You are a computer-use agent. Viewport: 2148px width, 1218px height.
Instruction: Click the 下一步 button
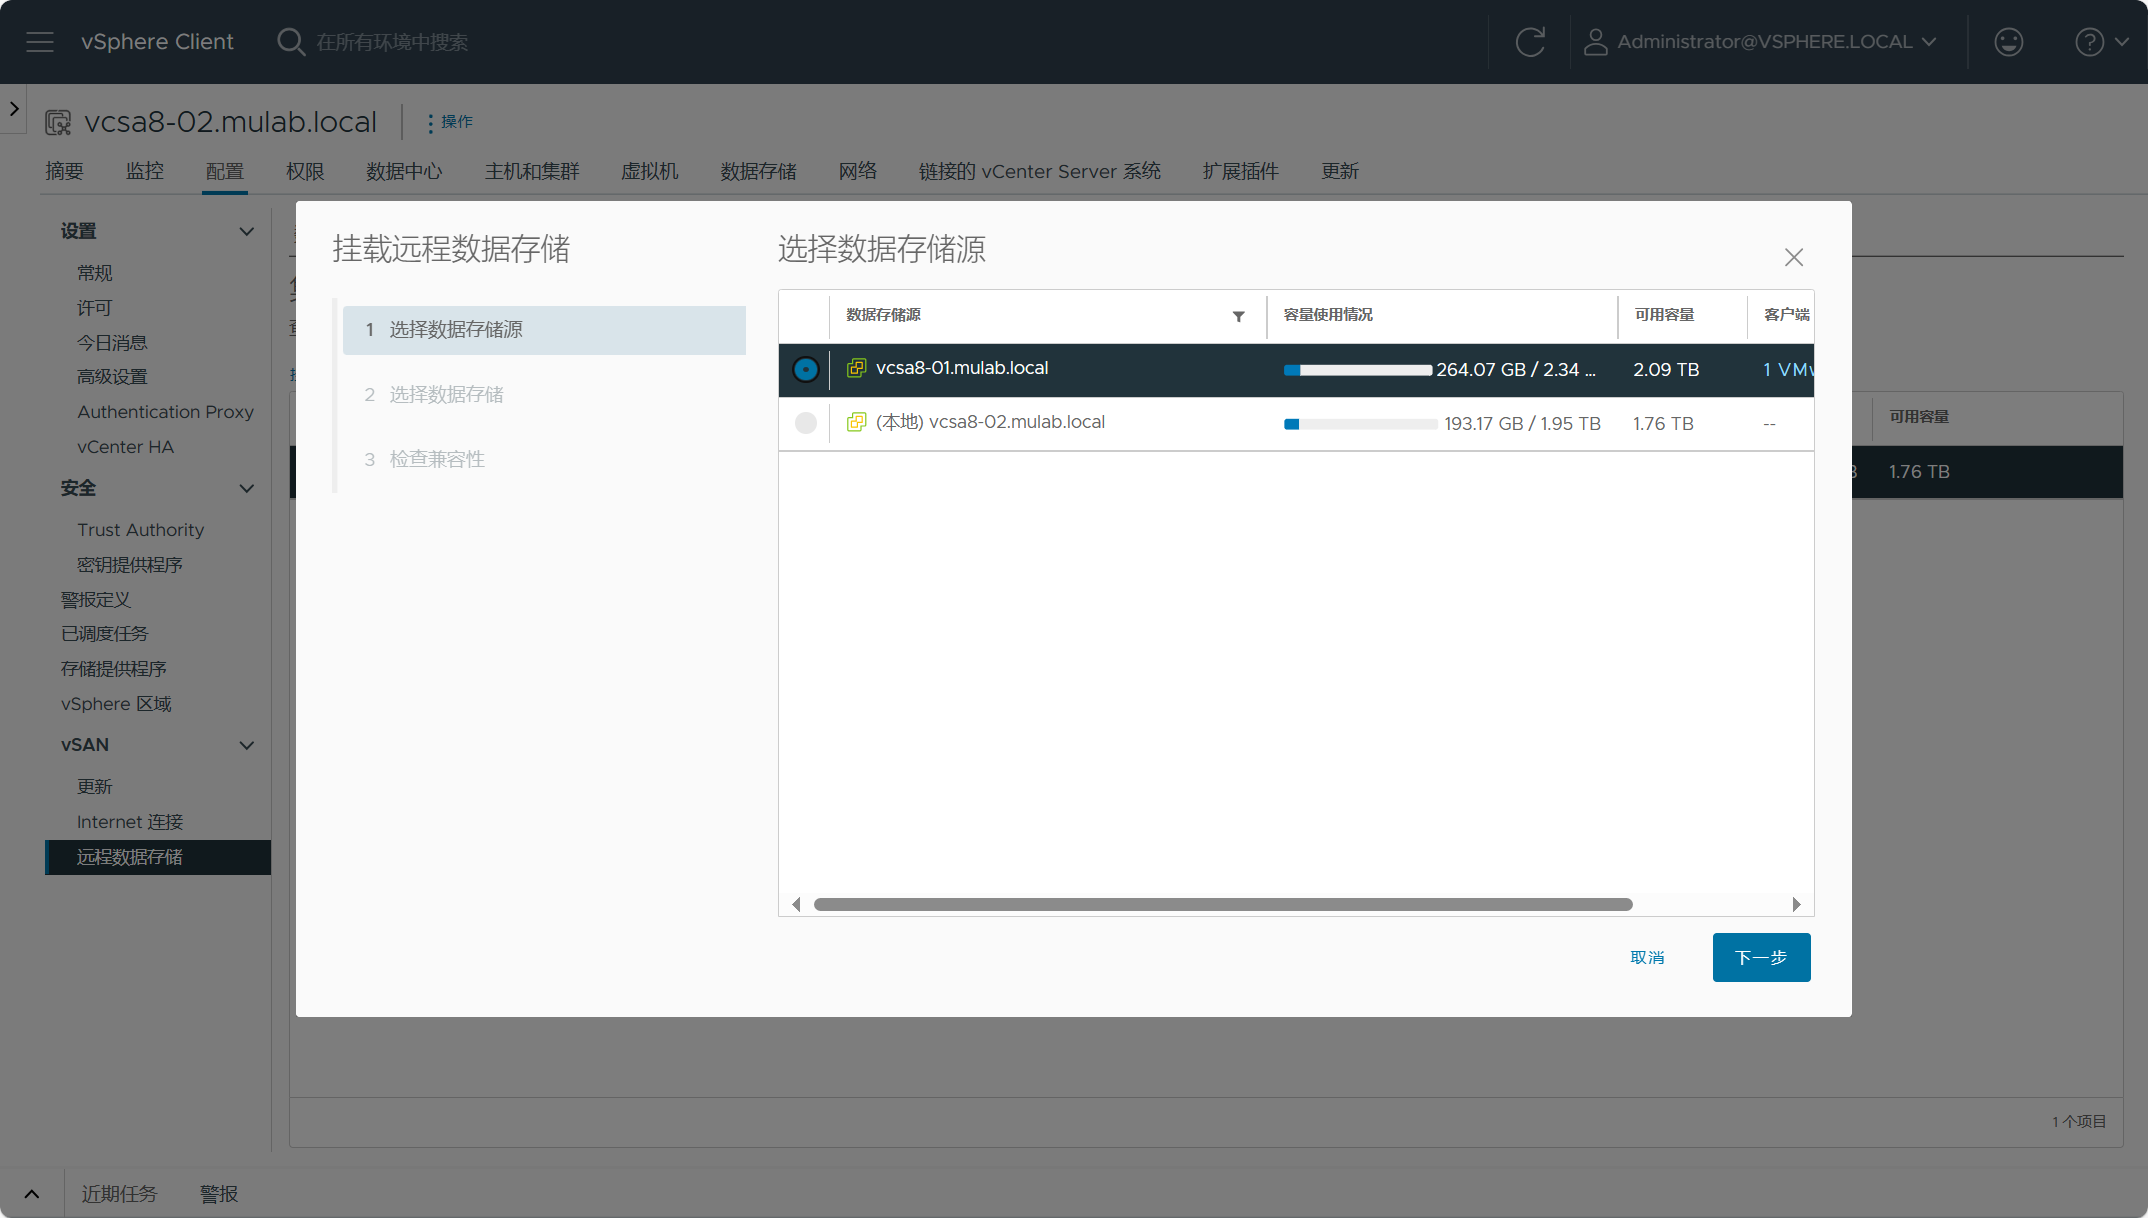tap(1761, 957)
